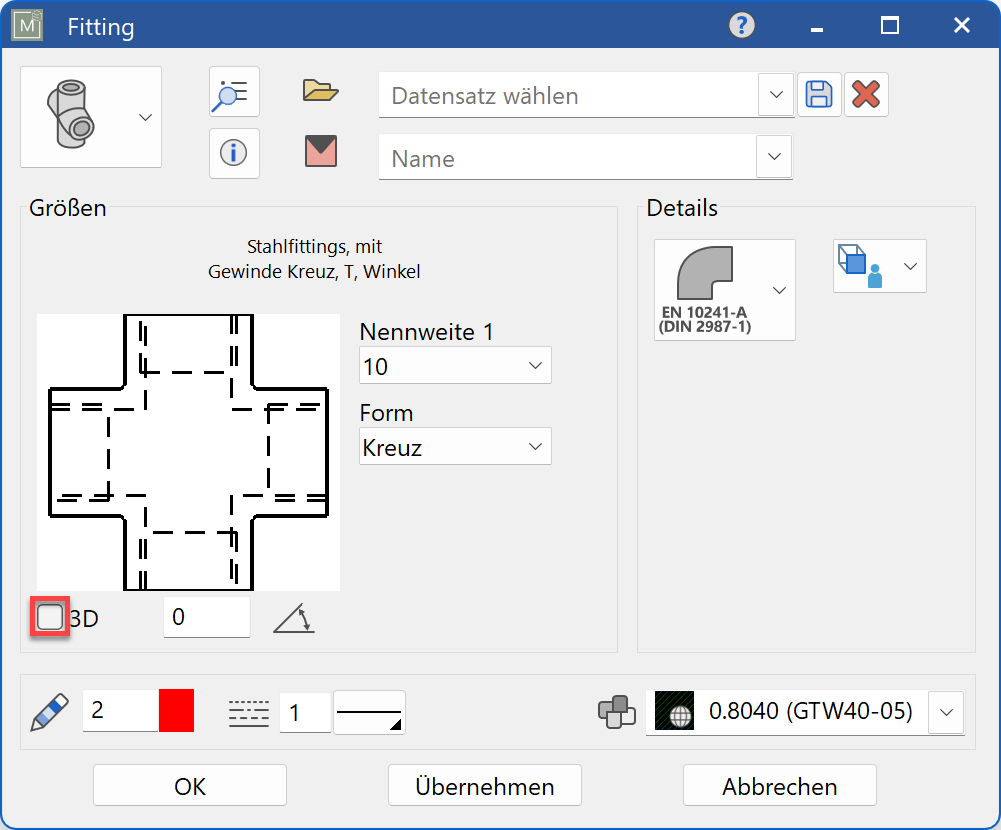Apply changes using Übernehmen
This screenshot has width=1001, height=830.
coord(484,785)
